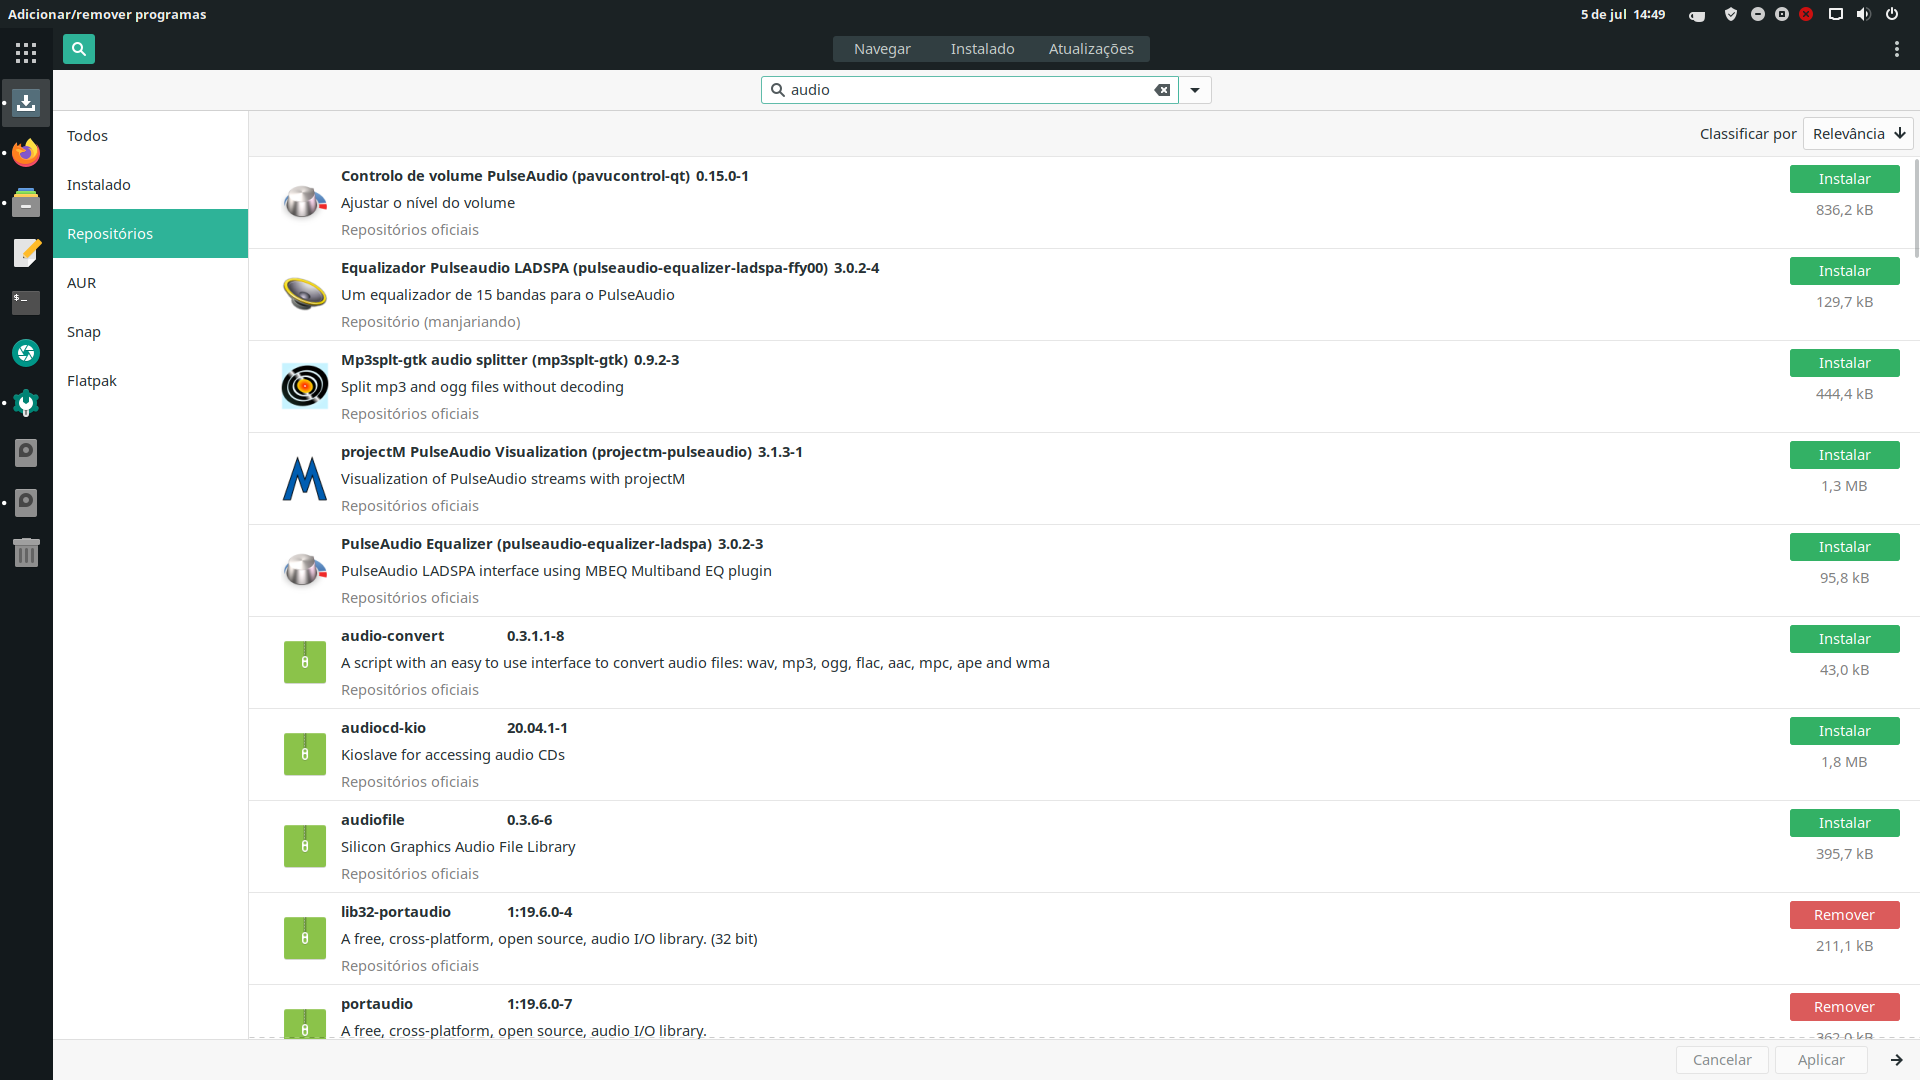The height and width of the screenshot is (1080, 1920).
Task: Click the Aplicar button
Action: (x=1821, y=1060)
